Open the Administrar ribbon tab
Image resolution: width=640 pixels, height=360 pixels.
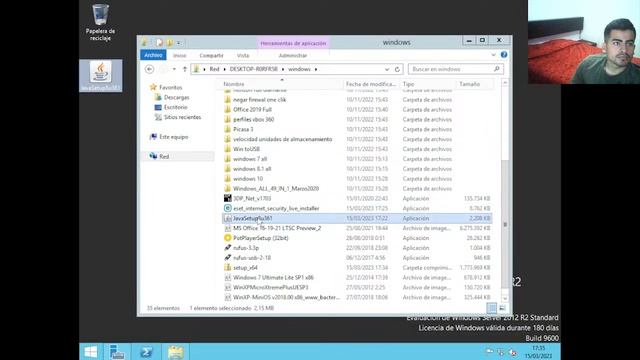pyautogui.click(x=293, y=56)
